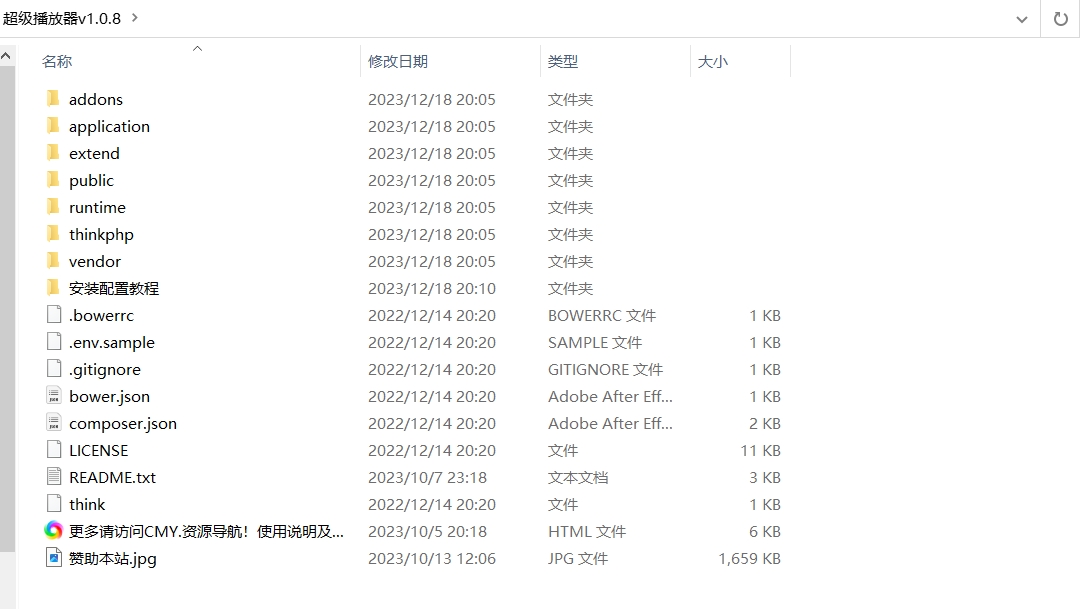Select the LICENSE file name

pos(98,450)
